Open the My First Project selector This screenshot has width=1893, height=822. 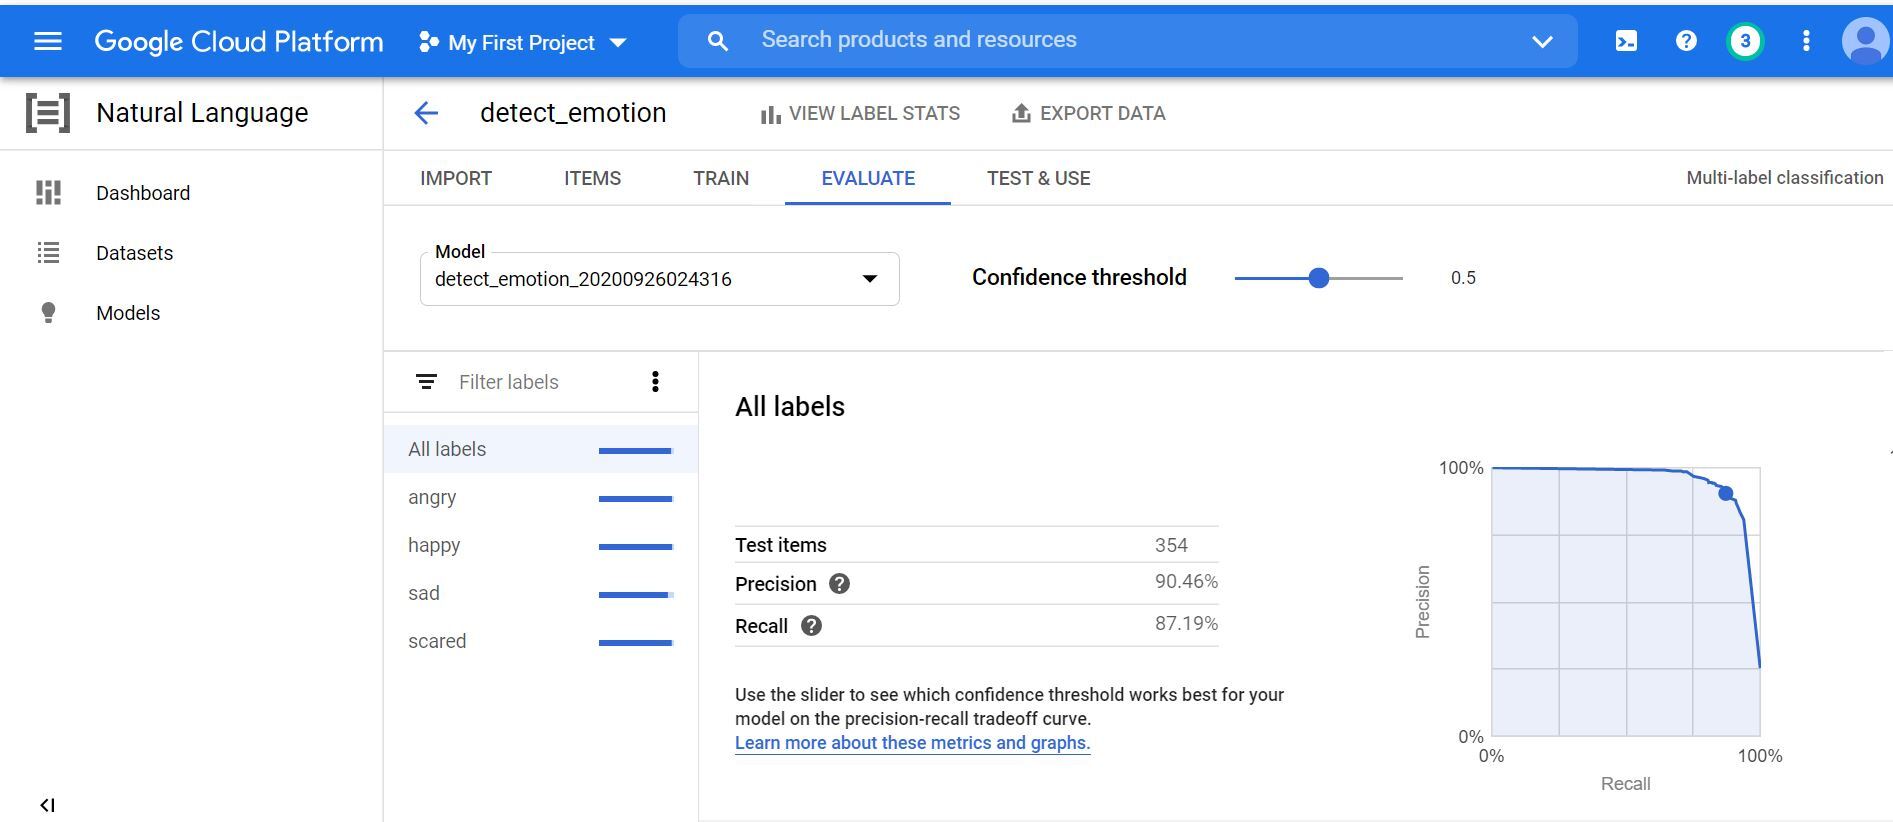(x=522, y=42)
